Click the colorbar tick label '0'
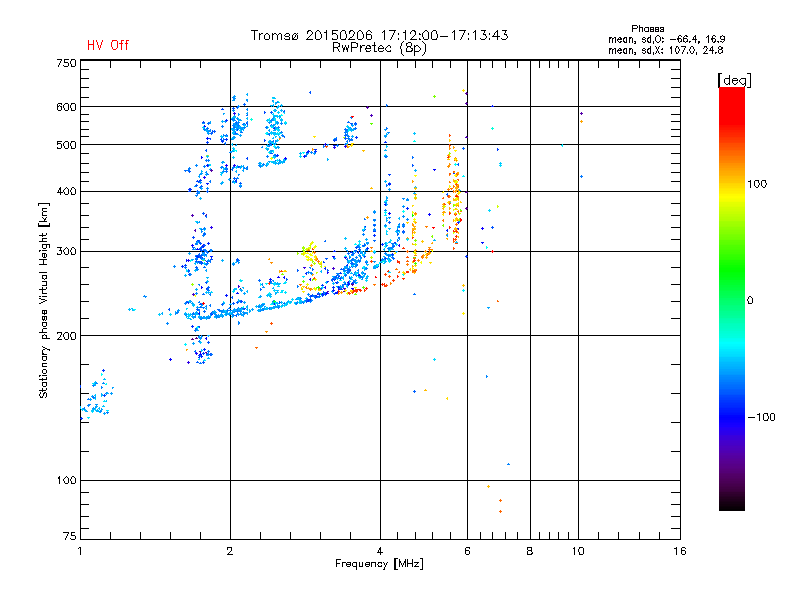 (x=750, y=301)
